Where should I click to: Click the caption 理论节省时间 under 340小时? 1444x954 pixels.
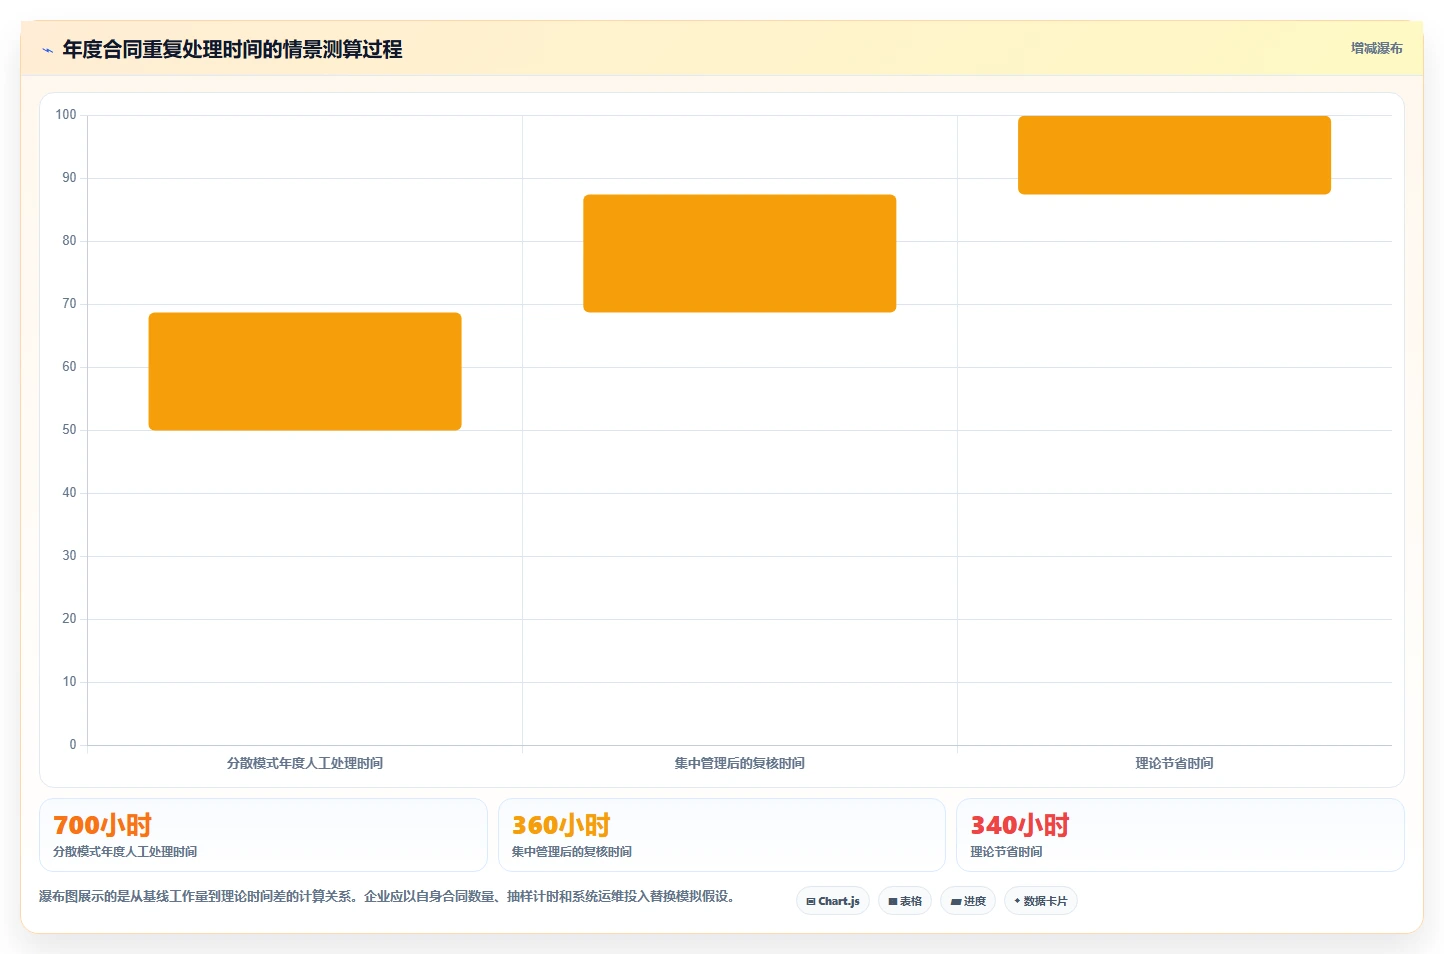tap(1006, 852)
